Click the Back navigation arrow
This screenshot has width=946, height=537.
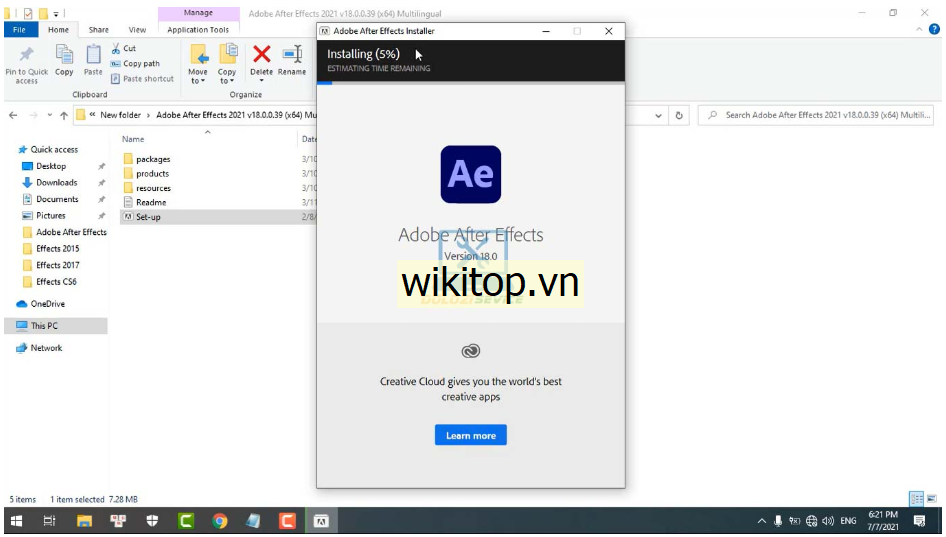click(x=13, y=115)
